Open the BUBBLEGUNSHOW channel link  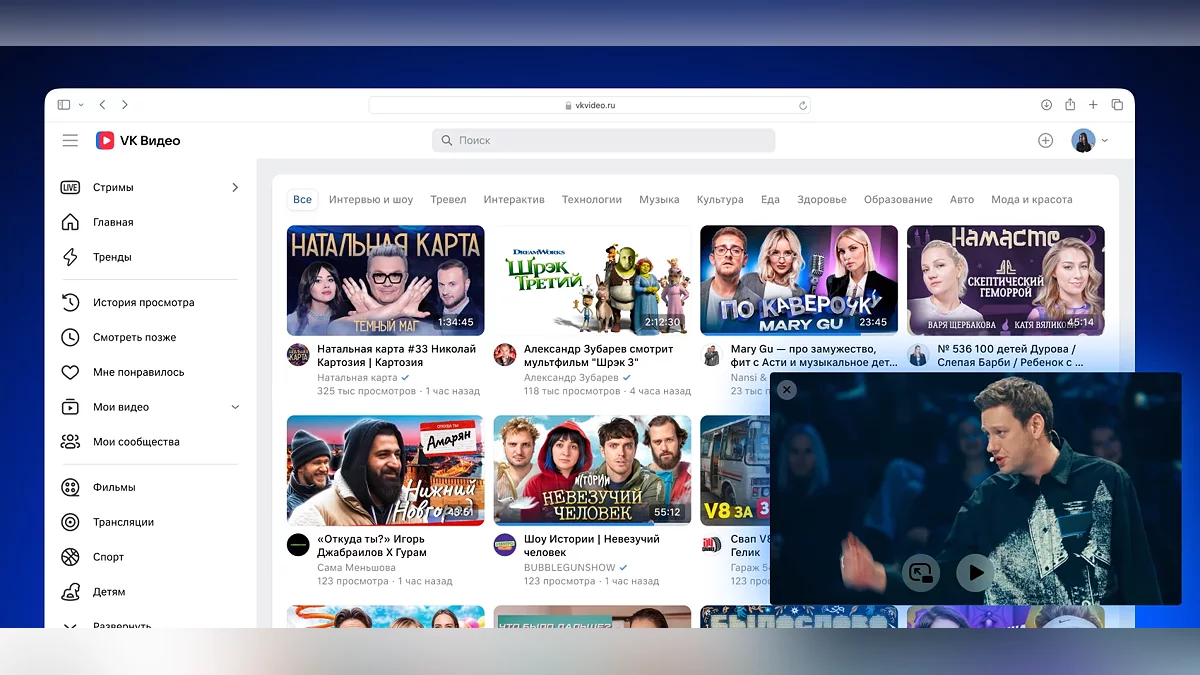570,567
